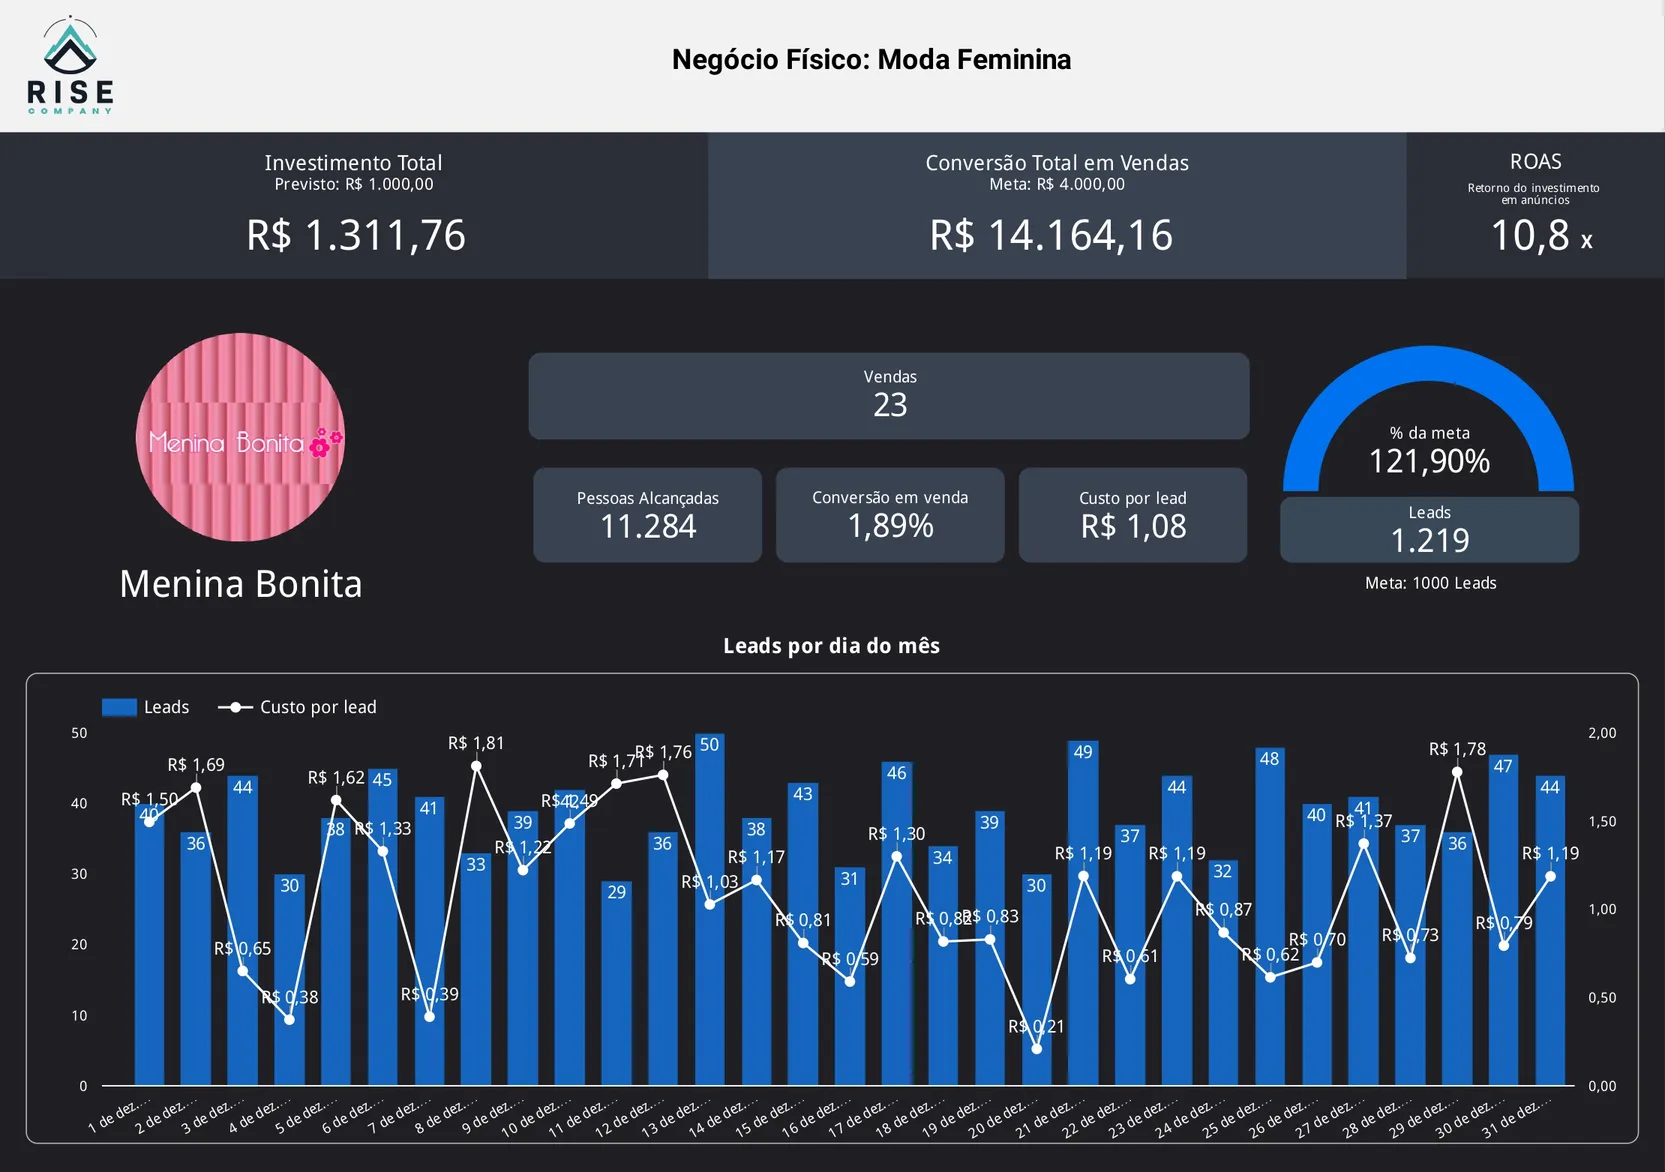1665x1172 pixels.
Task: Click the lowest line point R$ 0,21
Action: coord(1036,1048)
